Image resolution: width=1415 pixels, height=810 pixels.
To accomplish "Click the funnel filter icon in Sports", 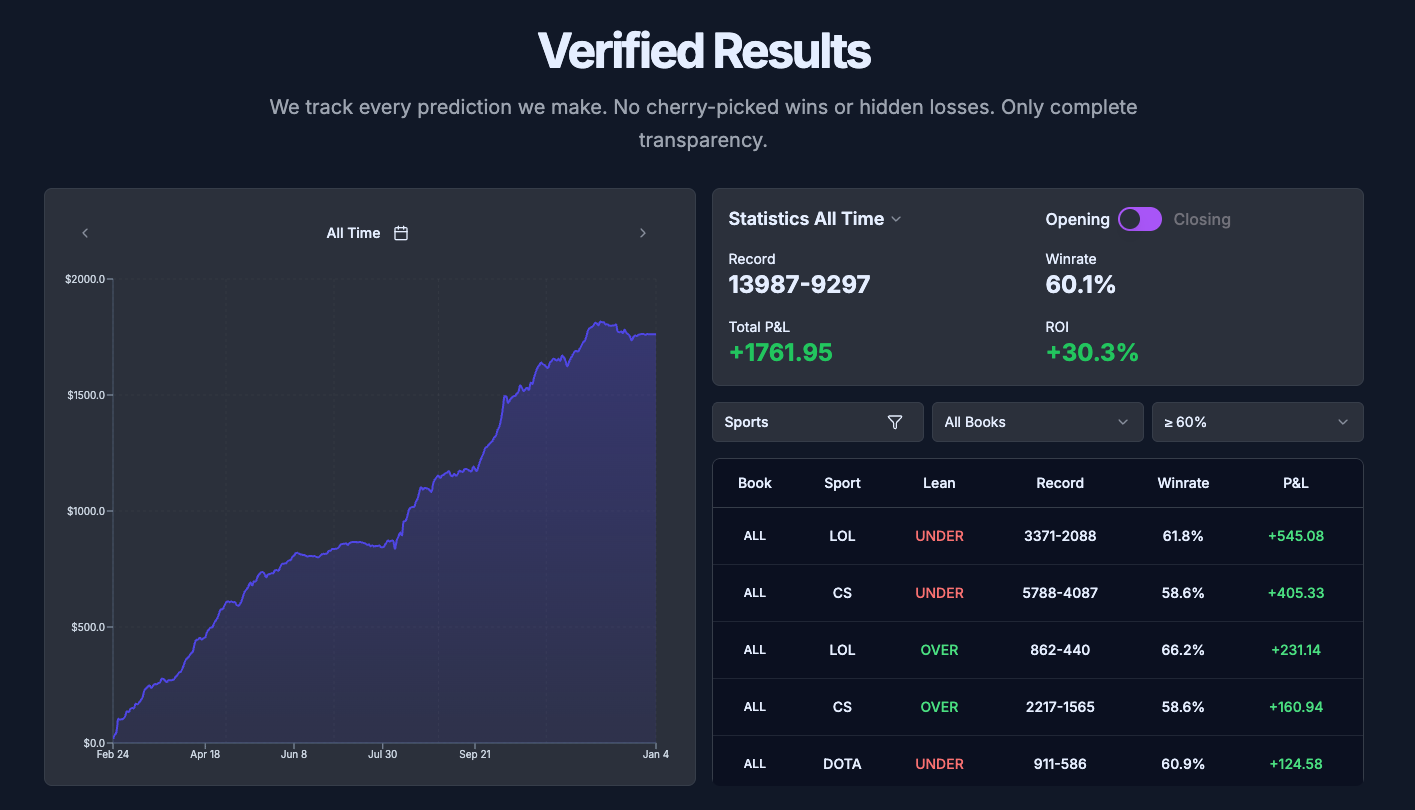I will [895, 422].
